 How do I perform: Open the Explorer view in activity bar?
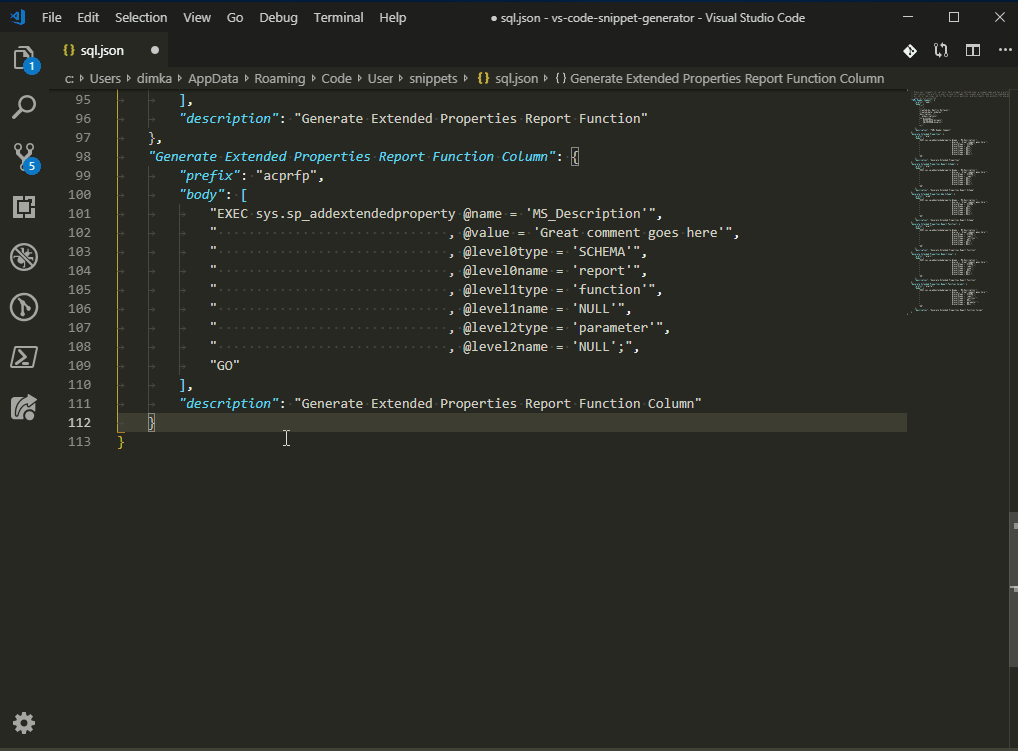click(x=24, y=58)
